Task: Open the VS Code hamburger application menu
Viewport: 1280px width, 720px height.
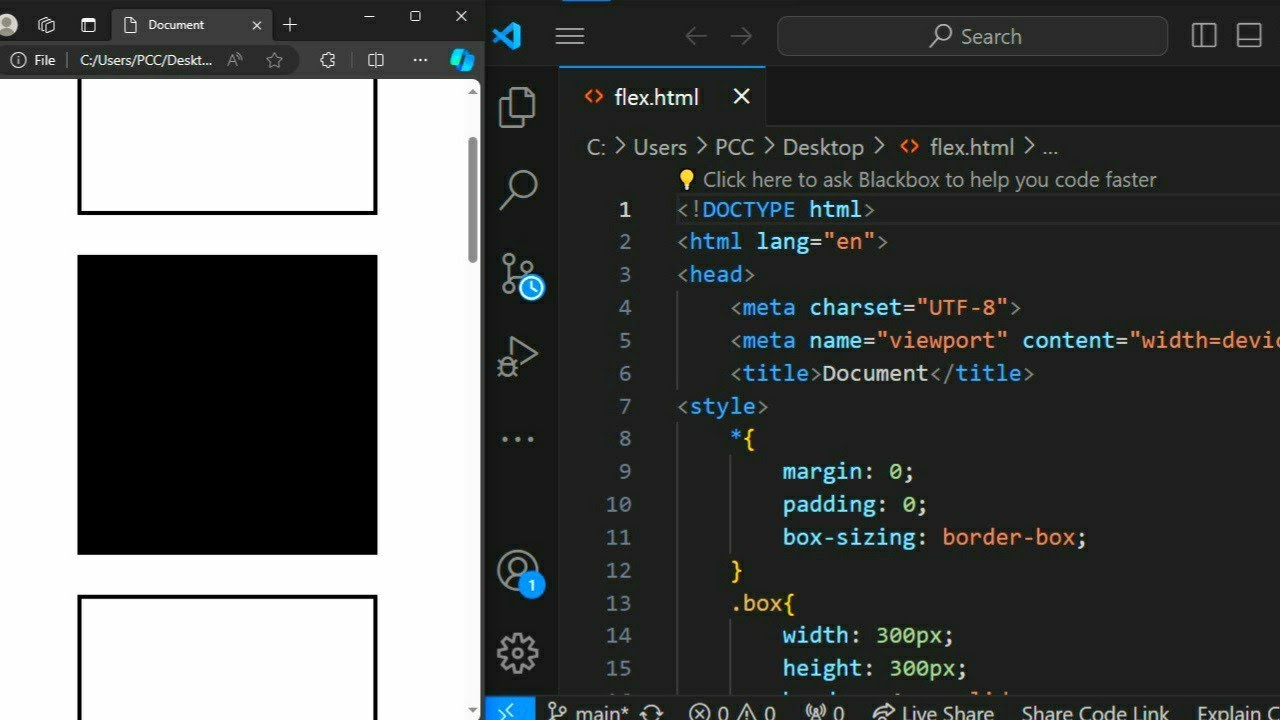Action: (570, 36)
